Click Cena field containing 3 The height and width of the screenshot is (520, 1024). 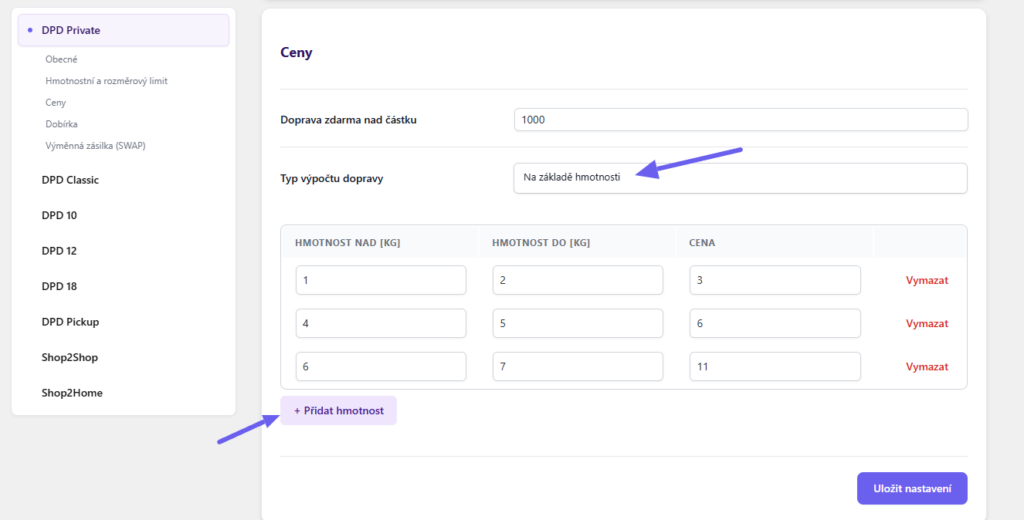pyautogui.click(x=775, y=280)
